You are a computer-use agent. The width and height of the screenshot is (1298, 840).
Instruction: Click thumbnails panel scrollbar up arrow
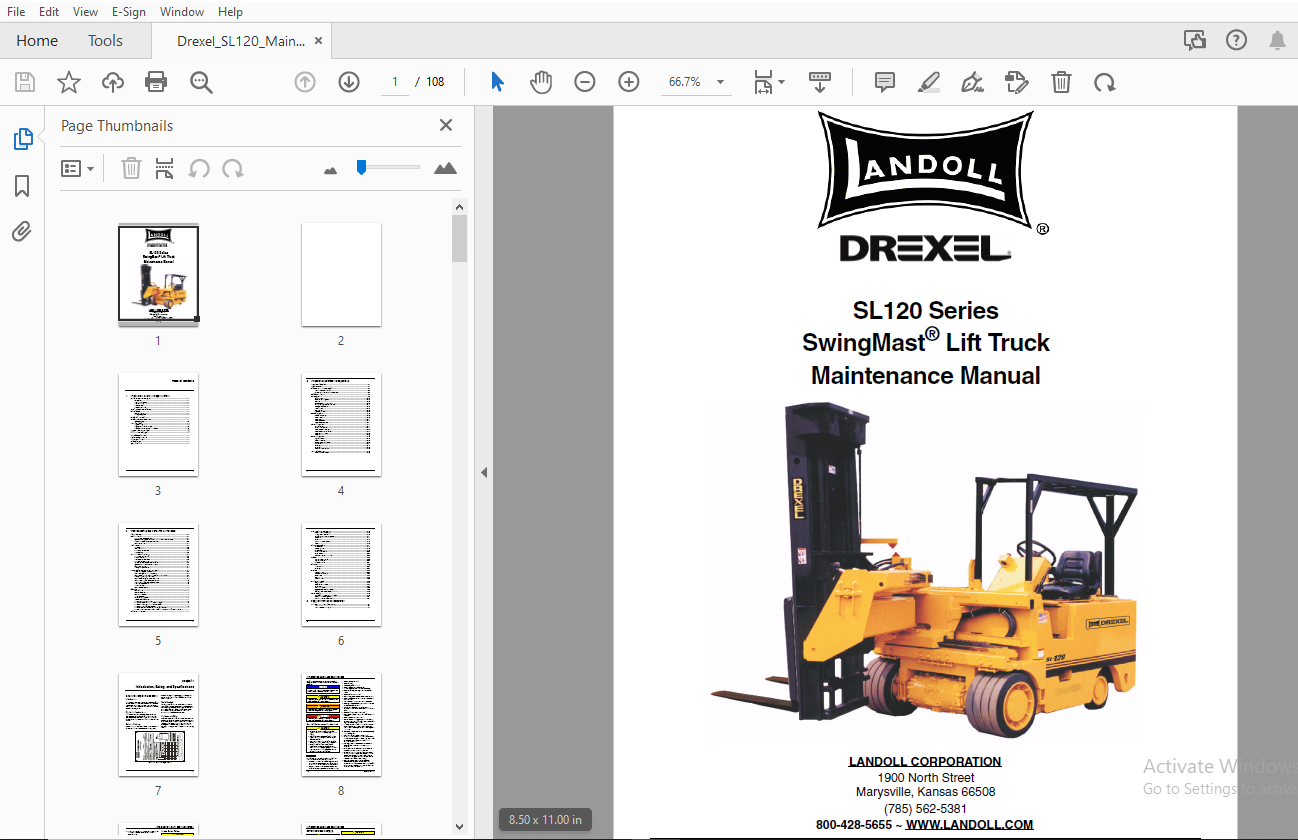(x=459, y=207)
